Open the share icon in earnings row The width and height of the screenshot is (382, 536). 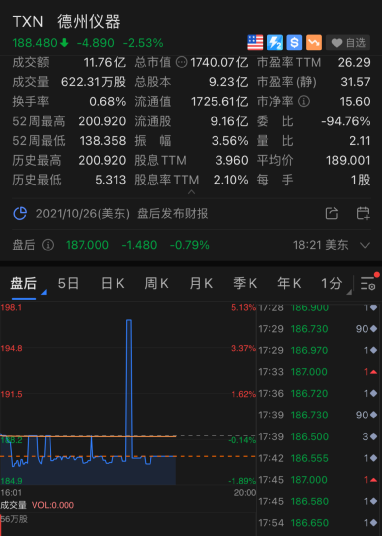pyautogui.click(x=332, y=214)
